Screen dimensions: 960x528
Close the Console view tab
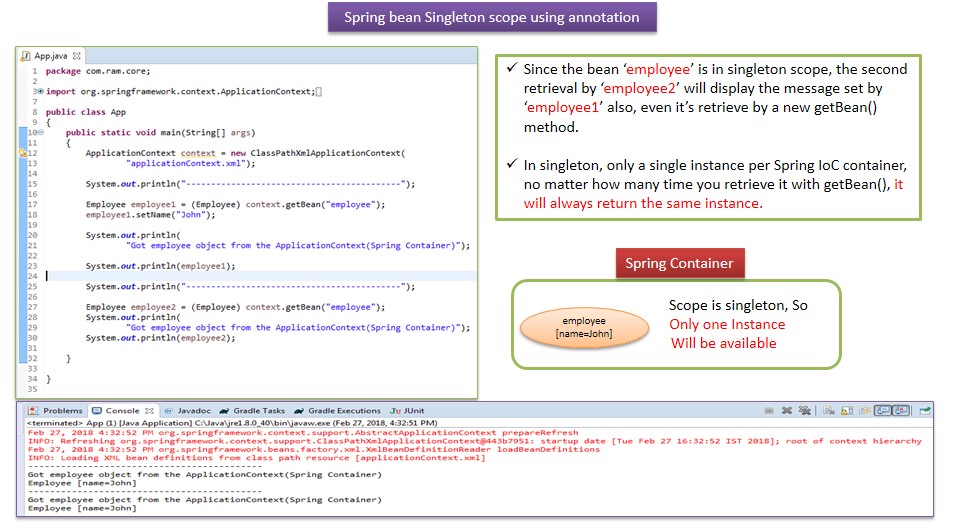point(149,411)
